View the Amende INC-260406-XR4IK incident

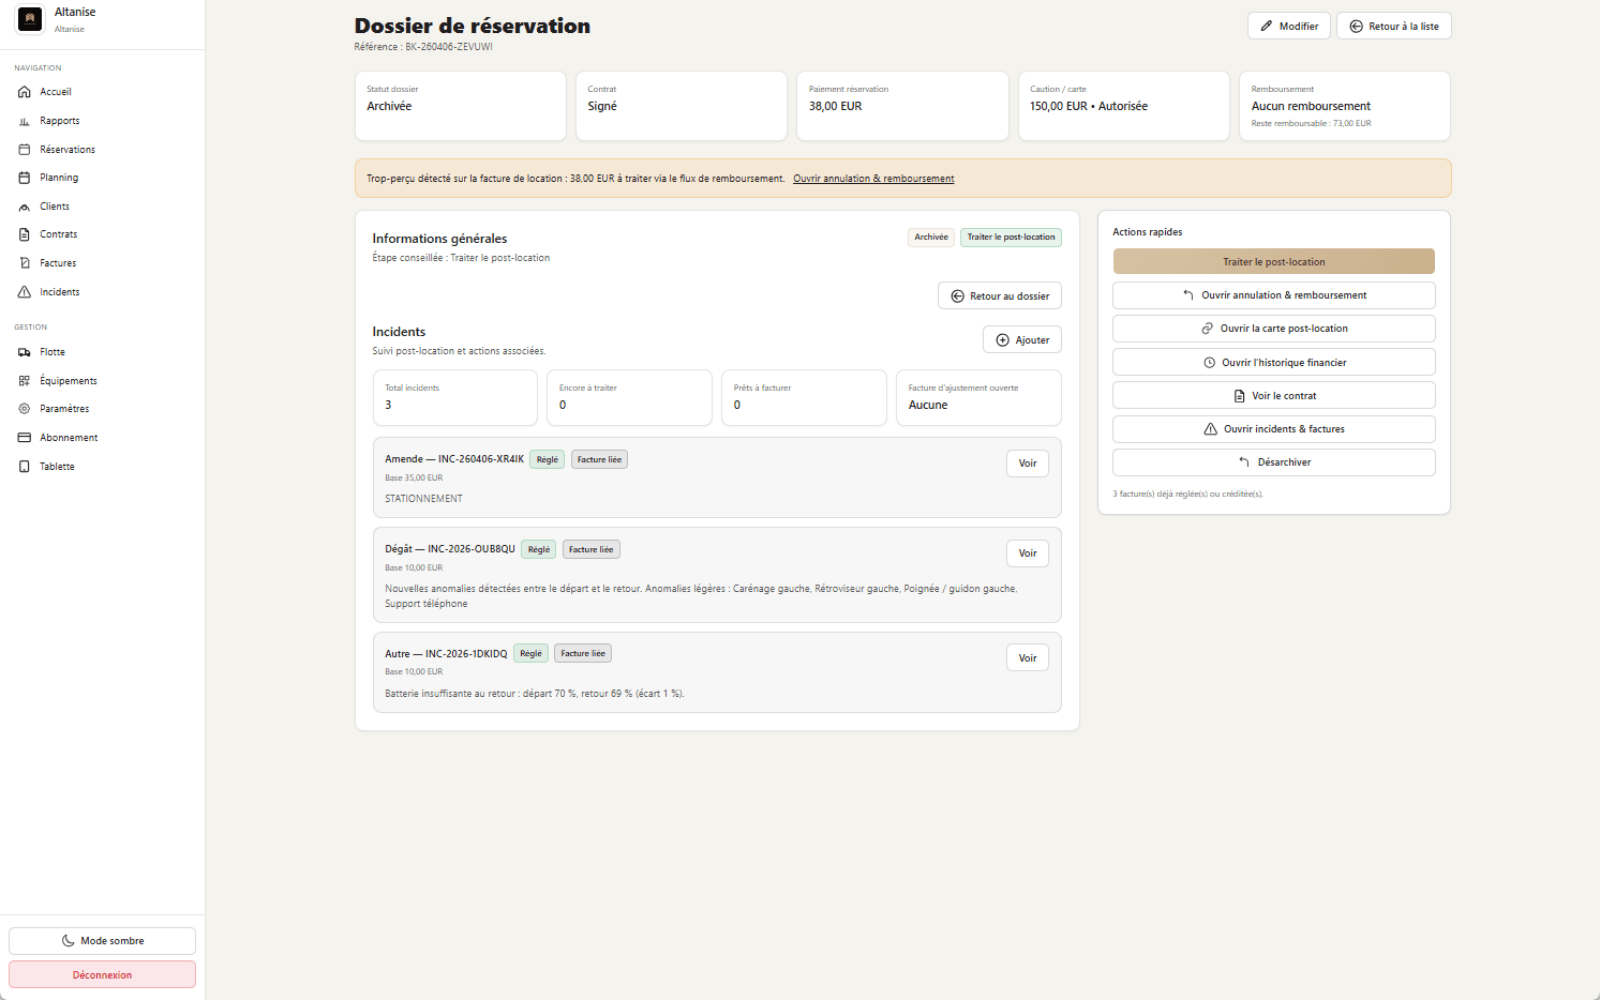[x=1027, y=464]
